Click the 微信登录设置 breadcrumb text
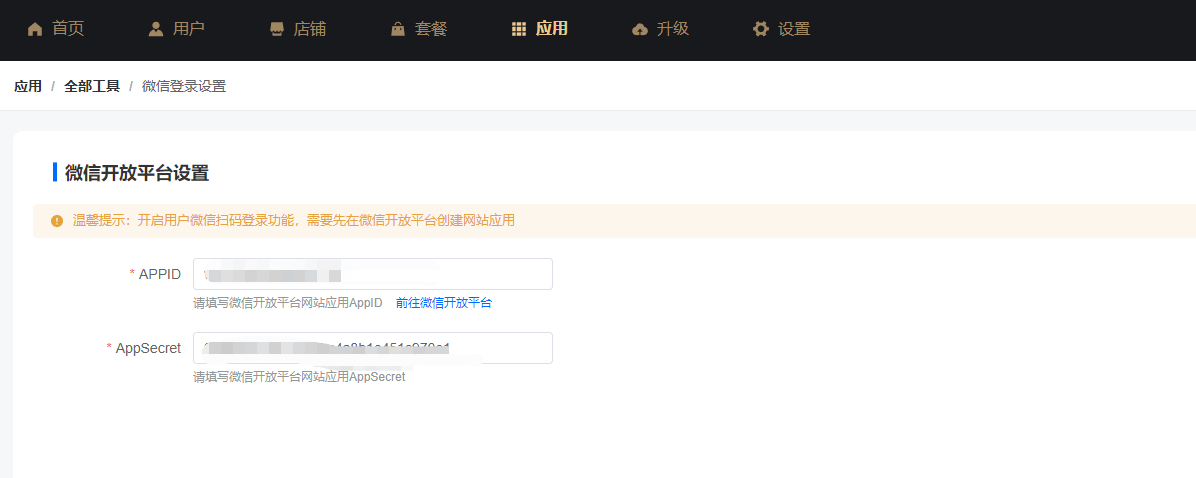 point(184,86)
